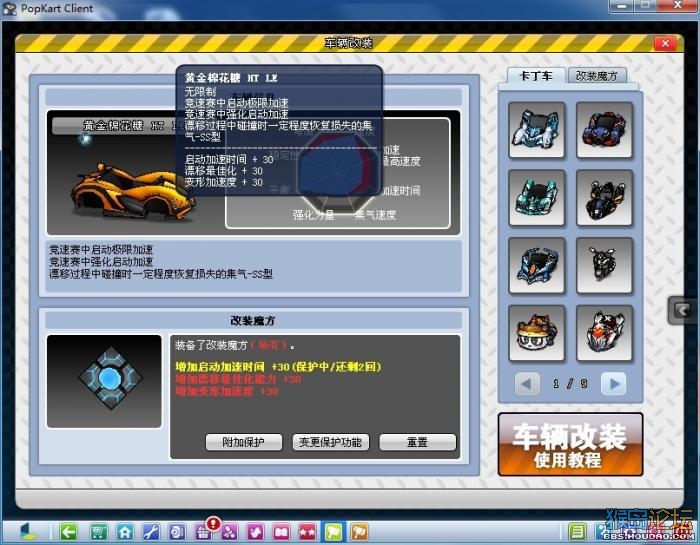This screenshot has width=700, height=545.
Task: Go to next kart list page
Action: pos(614,383)
